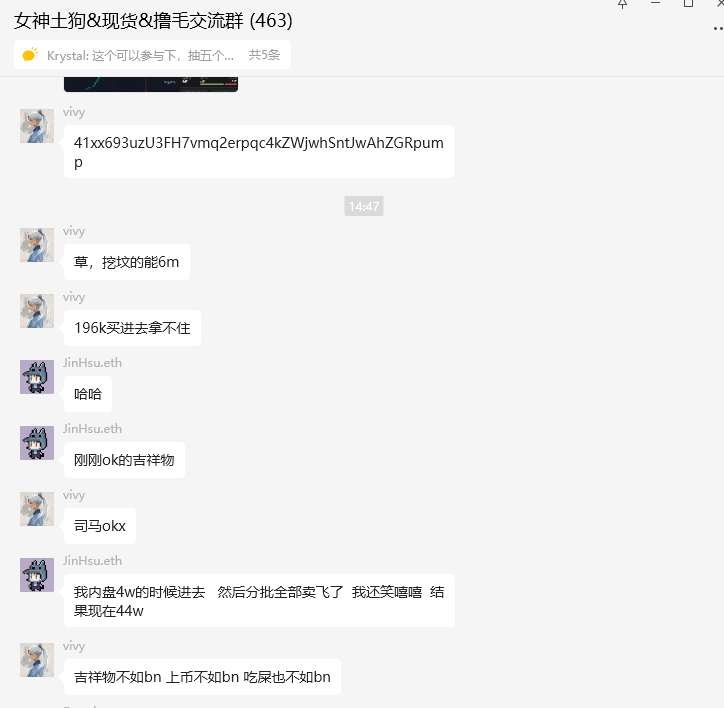Screen dimensions: 724x708
Task: Open chat info via three-dots icon
Action: (718, 29)
